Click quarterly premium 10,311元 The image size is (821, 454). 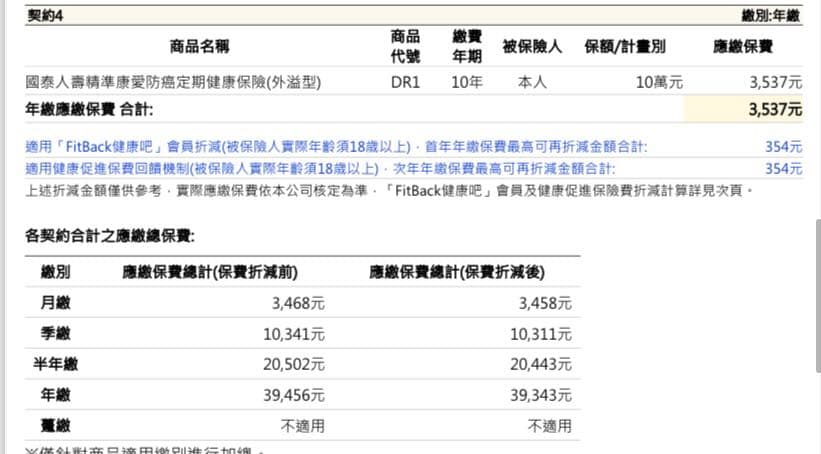[x=541, y=334]
